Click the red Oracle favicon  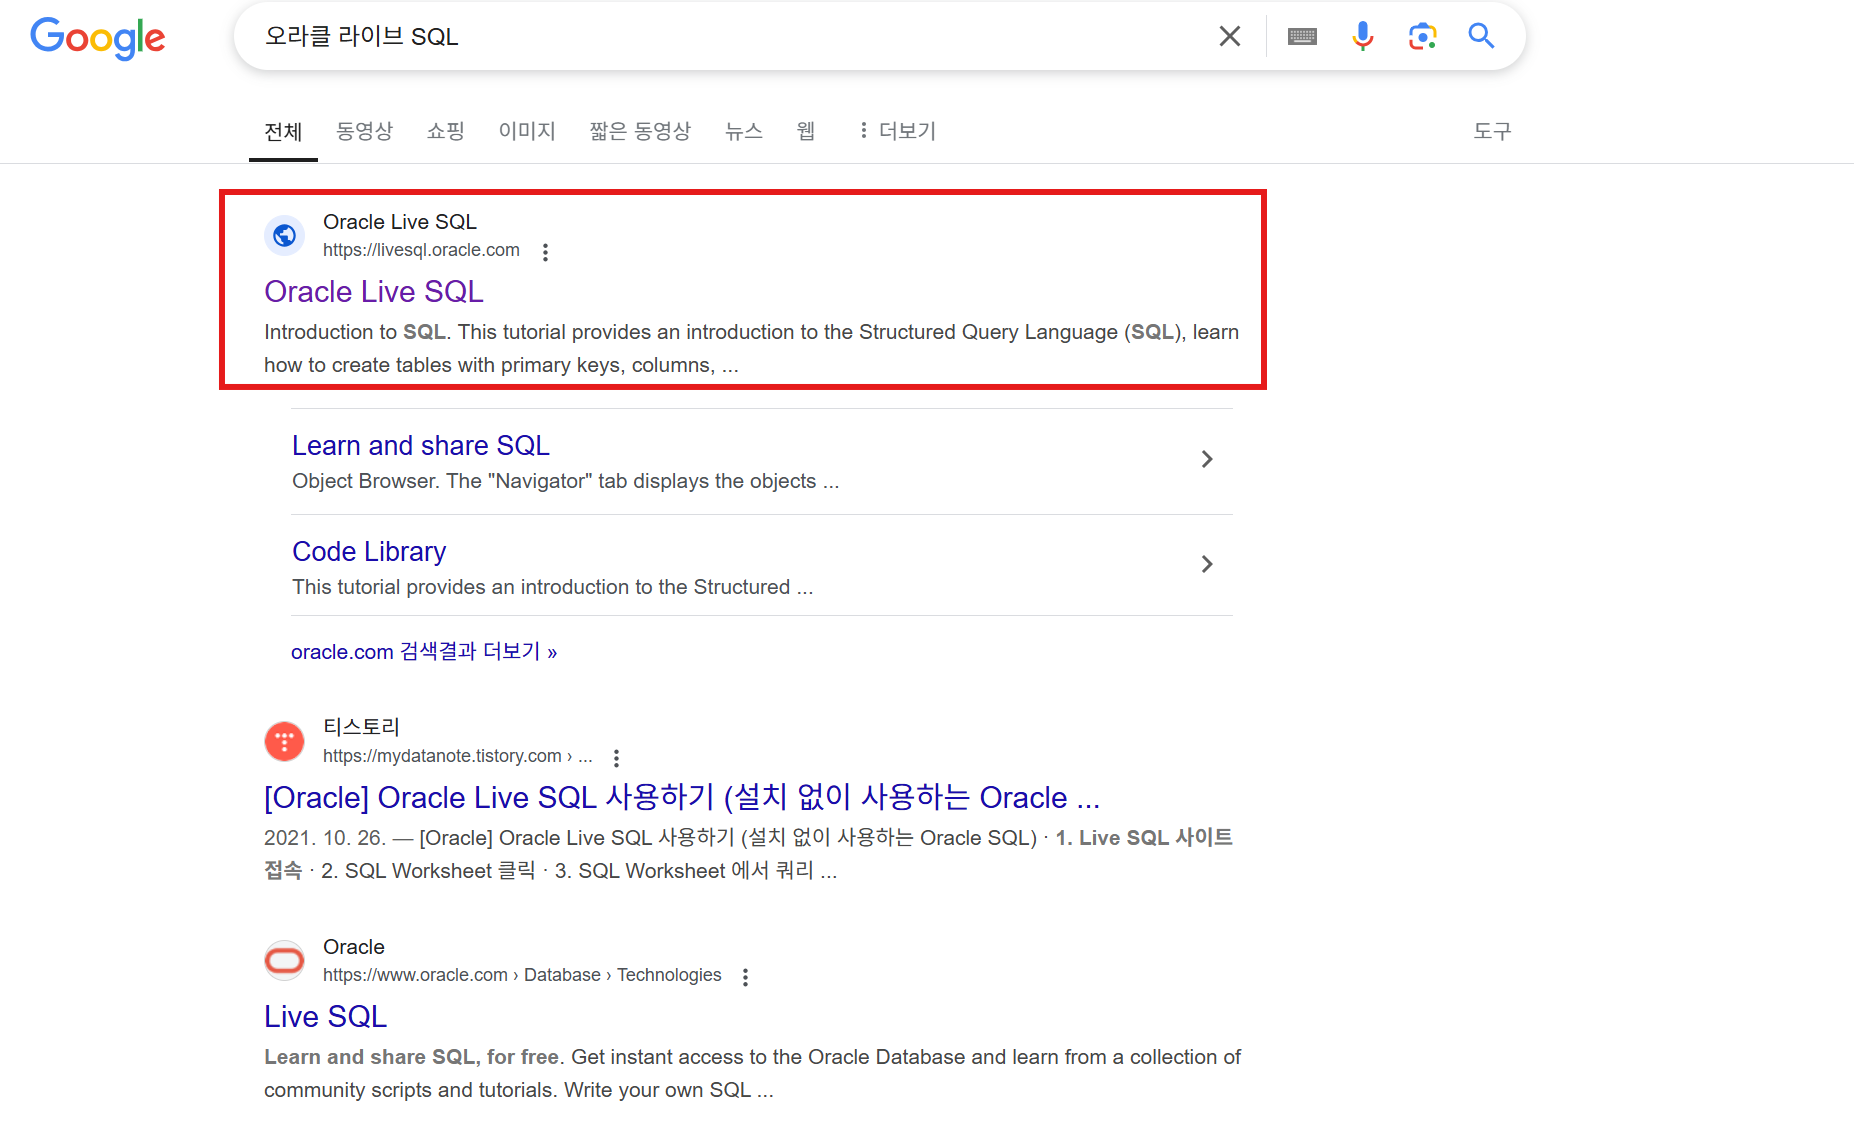coord(284,960)
